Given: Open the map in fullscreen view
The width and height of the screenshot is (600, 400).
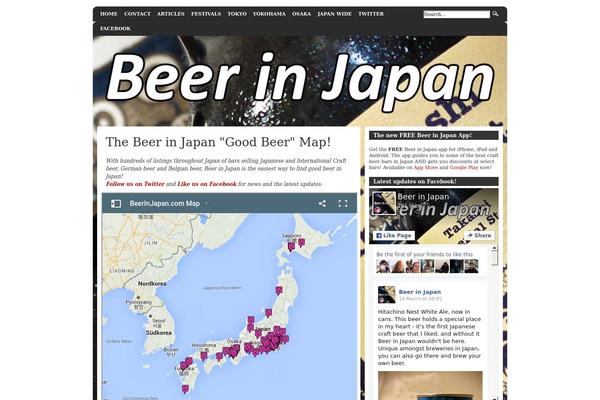Looking at the screenshot, I should click(x=343, y=204).
